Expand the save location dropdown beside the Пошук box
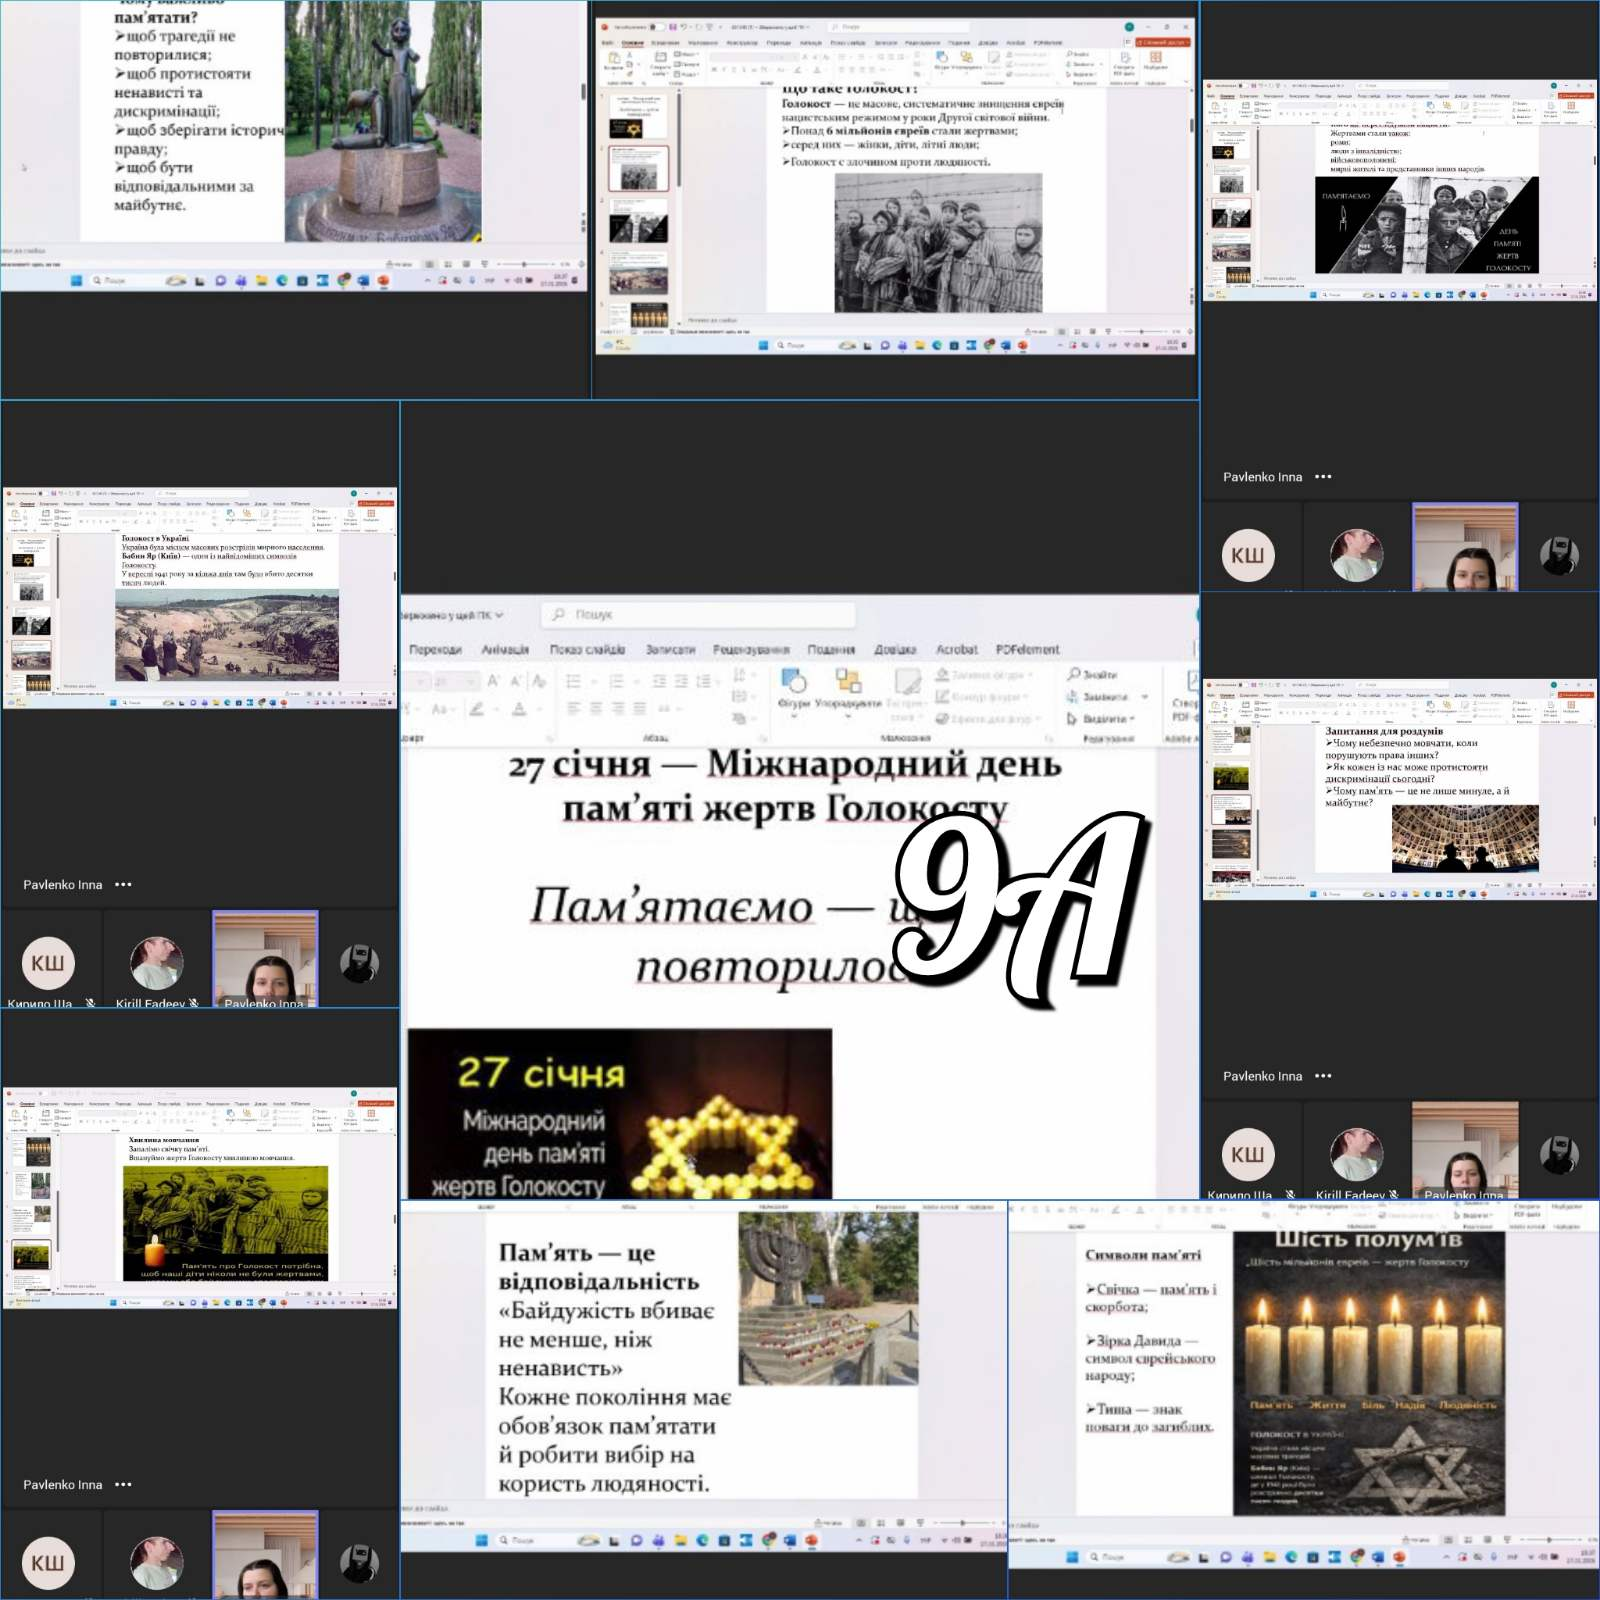The width and height of the screenshot is (1600, 1600). (499, 615)
